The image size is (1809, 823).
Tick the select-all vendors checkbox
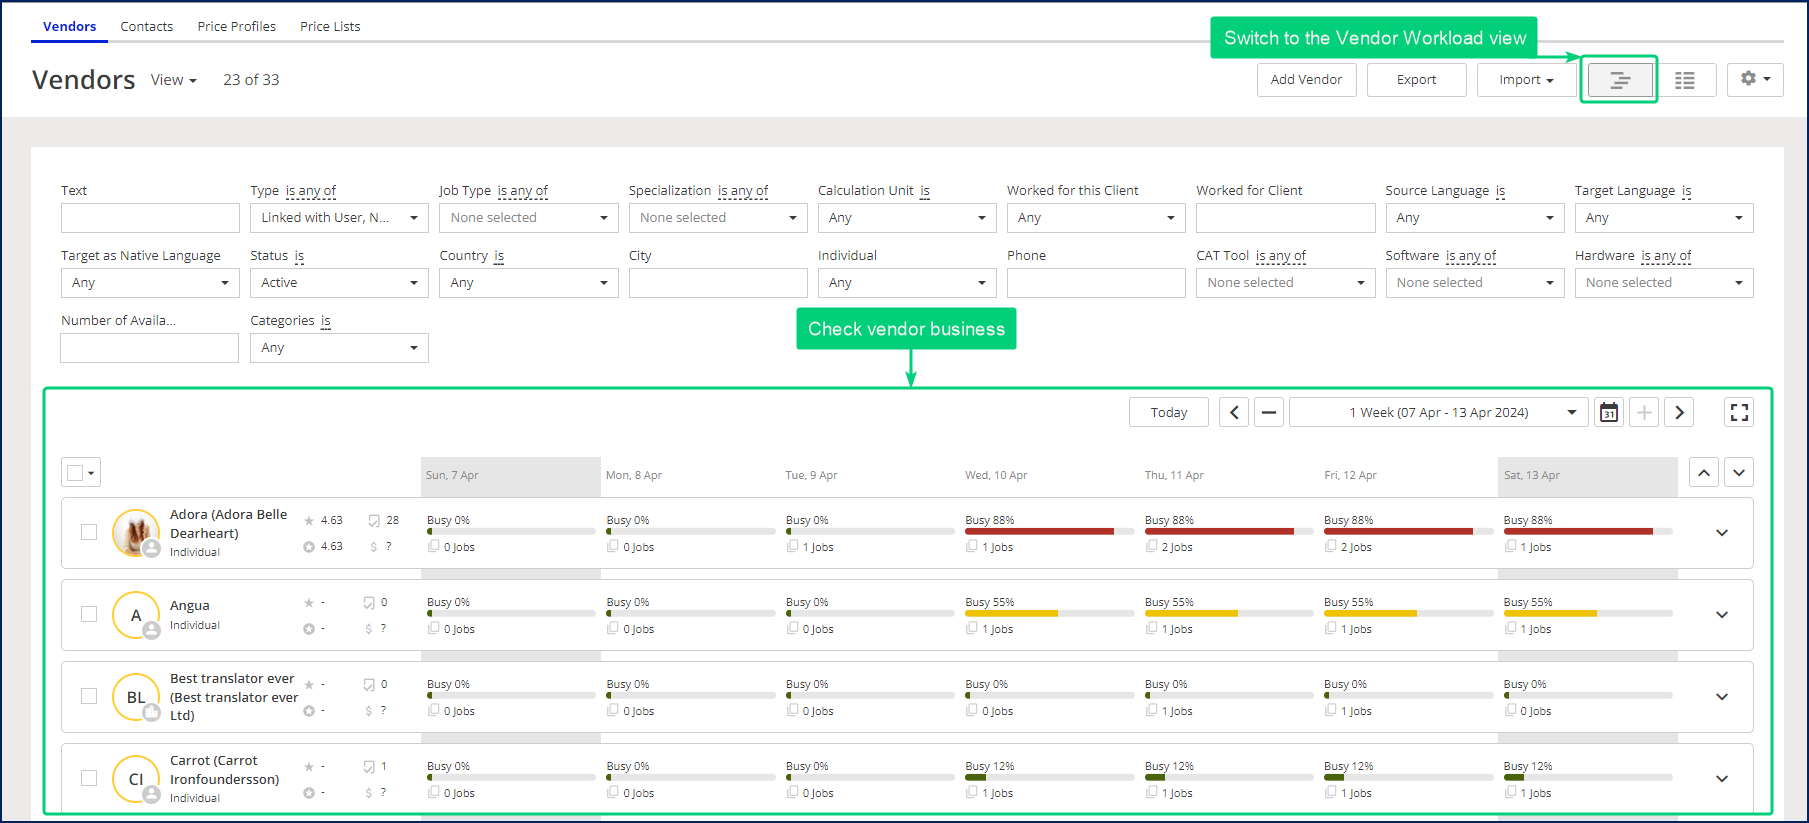tap(75, 473)
